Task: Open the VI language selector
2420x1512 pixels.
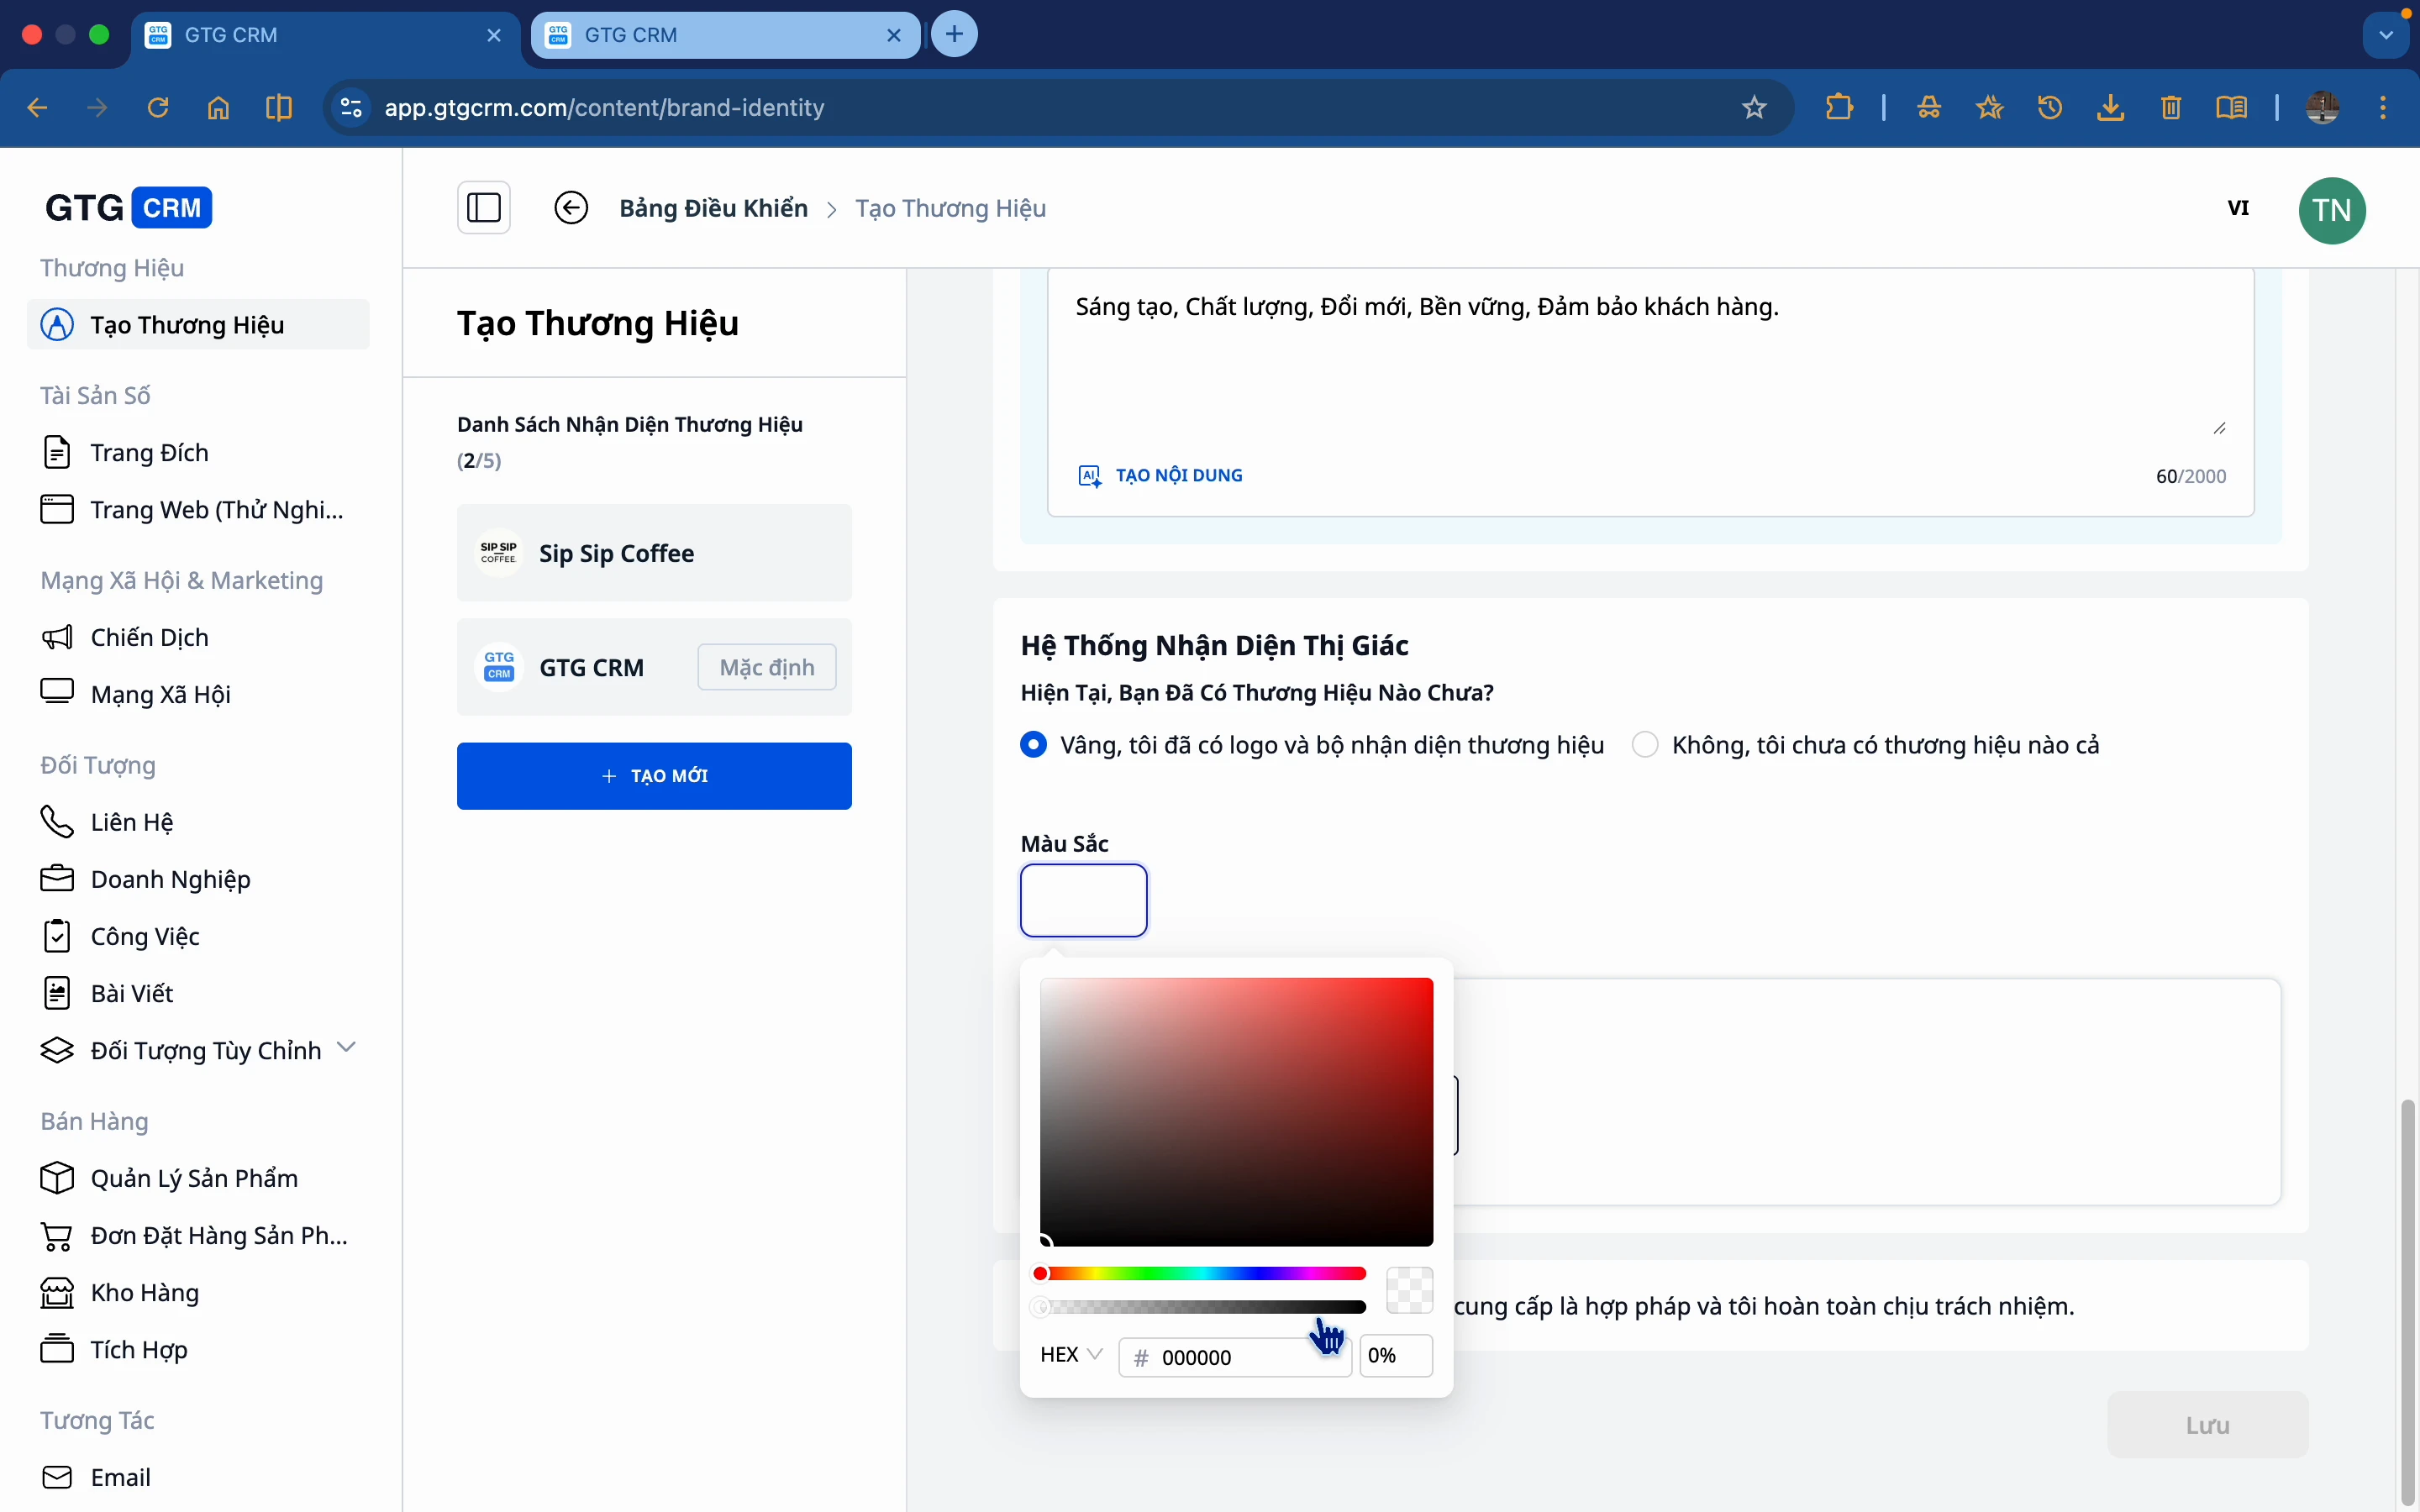Action: [x=2238, y=208]
